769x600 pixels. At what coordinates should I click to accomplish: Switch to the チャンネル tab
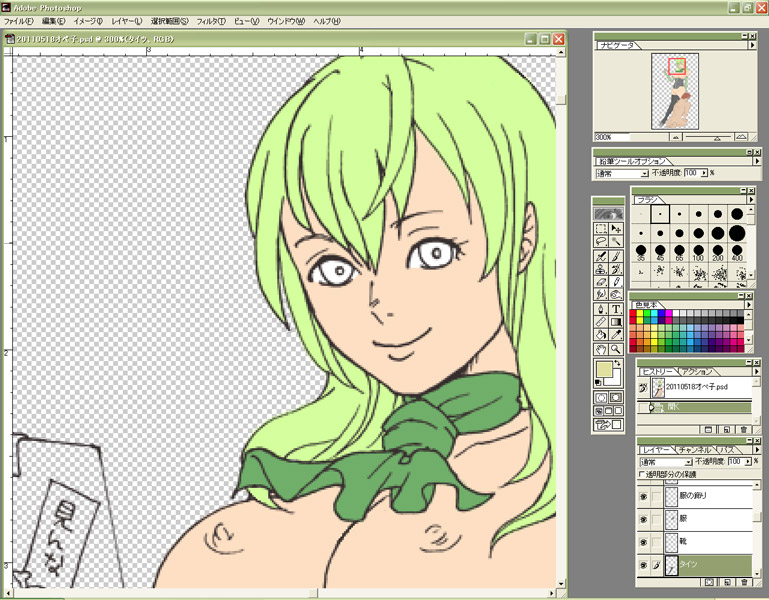click(x=695, y=449)
